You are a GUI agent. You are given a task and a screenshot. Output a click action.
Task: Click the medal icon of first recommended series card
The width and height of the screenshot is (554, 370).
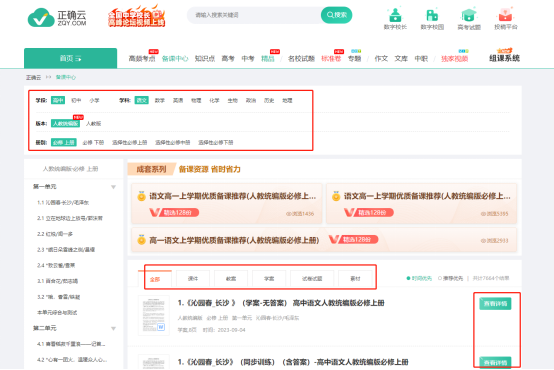(141, 196)
